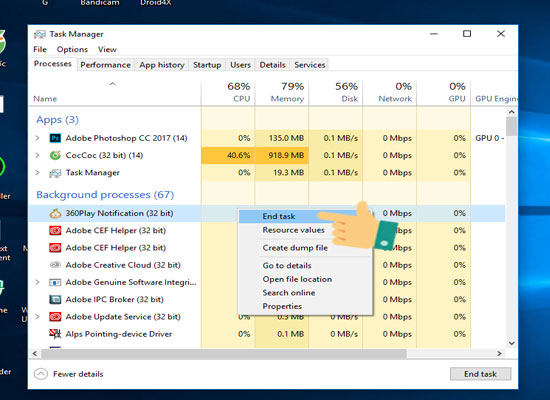Click the Alps Pointing-device Driver icon
Viewport: 550px width, 400px height.
pyautogui.click(x=55, y=334)
